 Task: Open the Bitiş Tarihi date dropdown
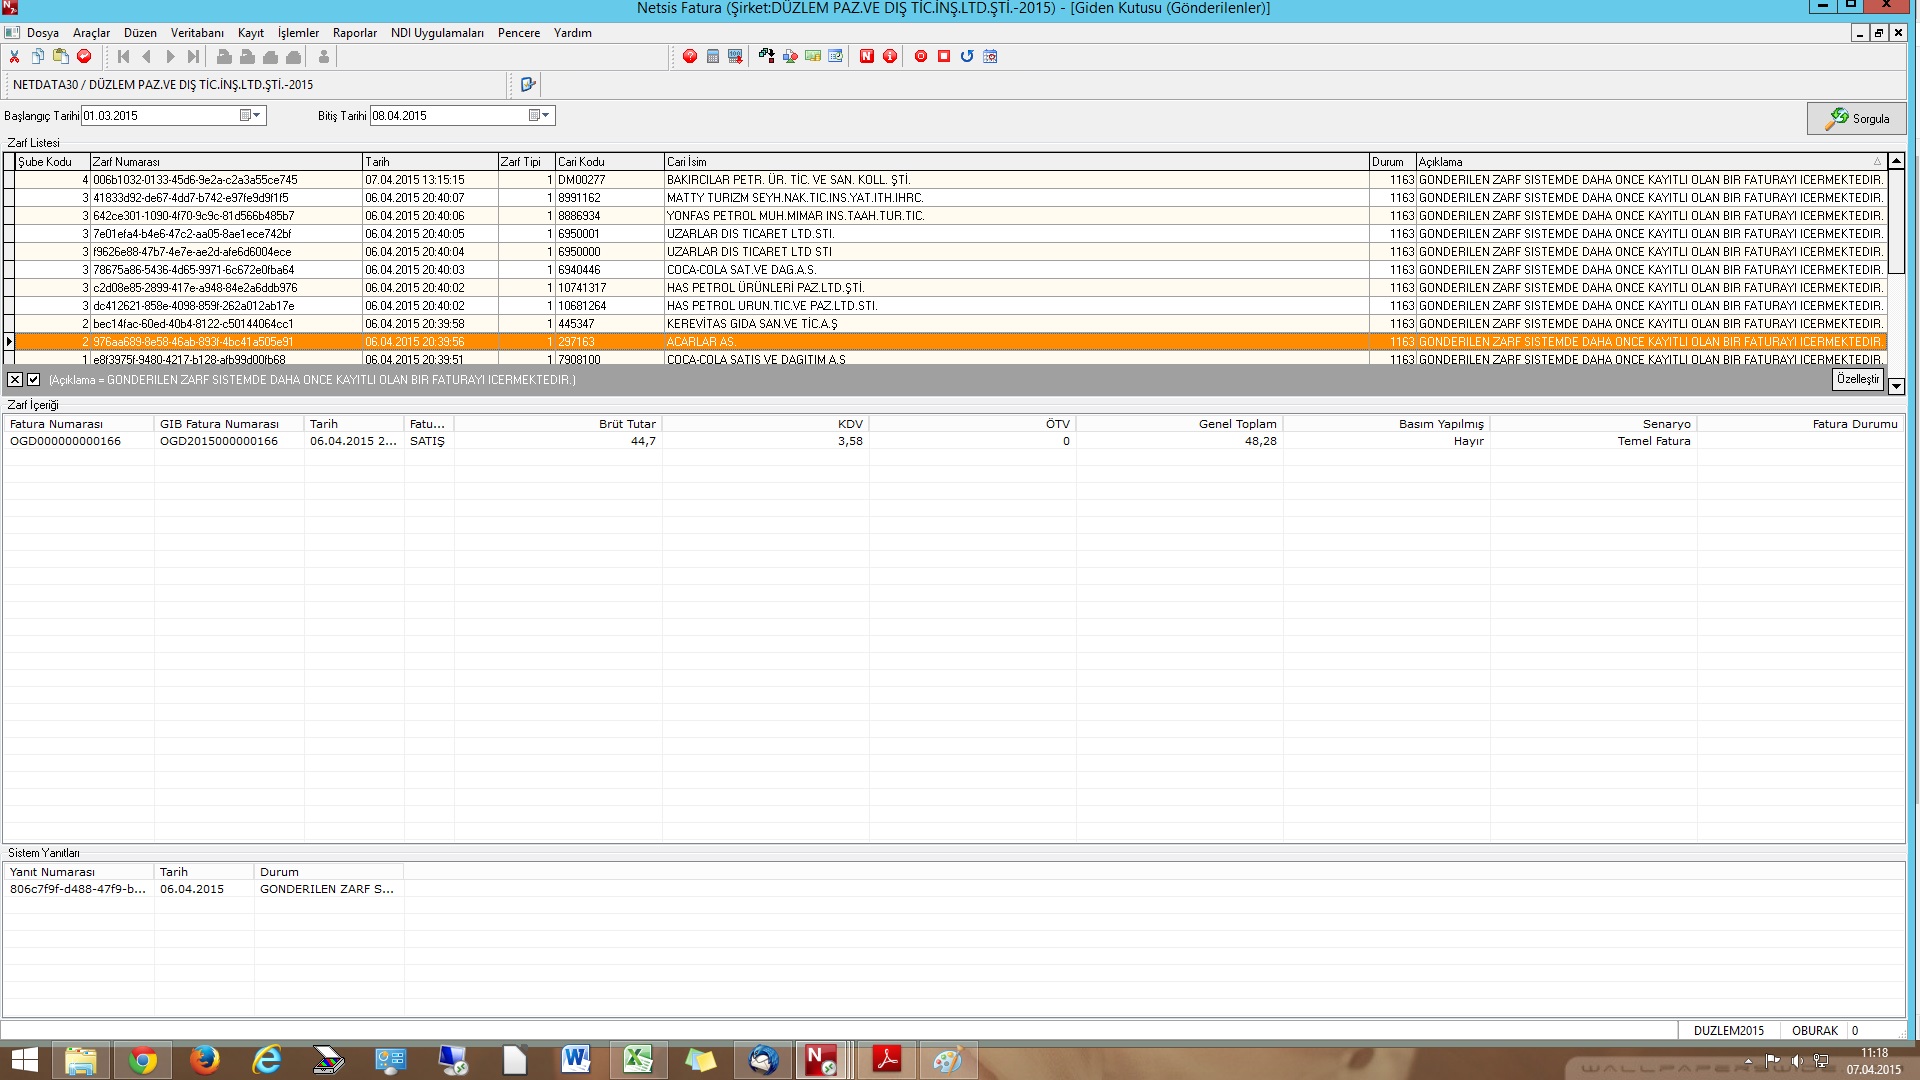[546, 116]
